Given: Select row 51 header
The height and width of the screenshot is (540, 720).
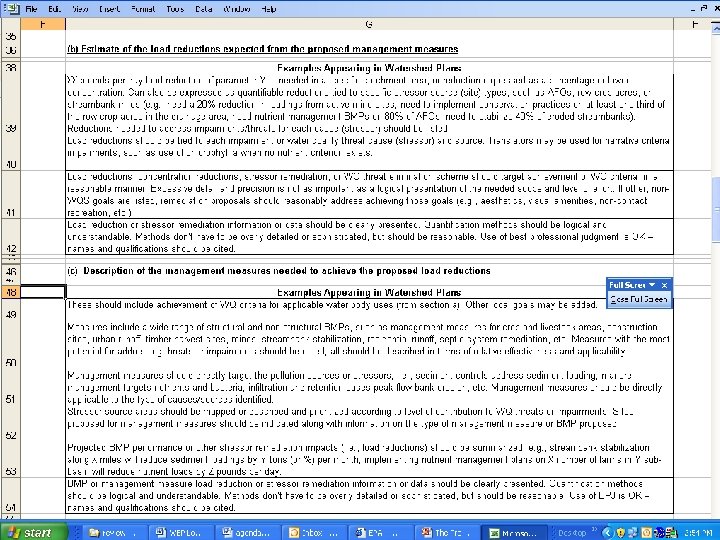Looking at the screenshot, I should pos(10,387).
